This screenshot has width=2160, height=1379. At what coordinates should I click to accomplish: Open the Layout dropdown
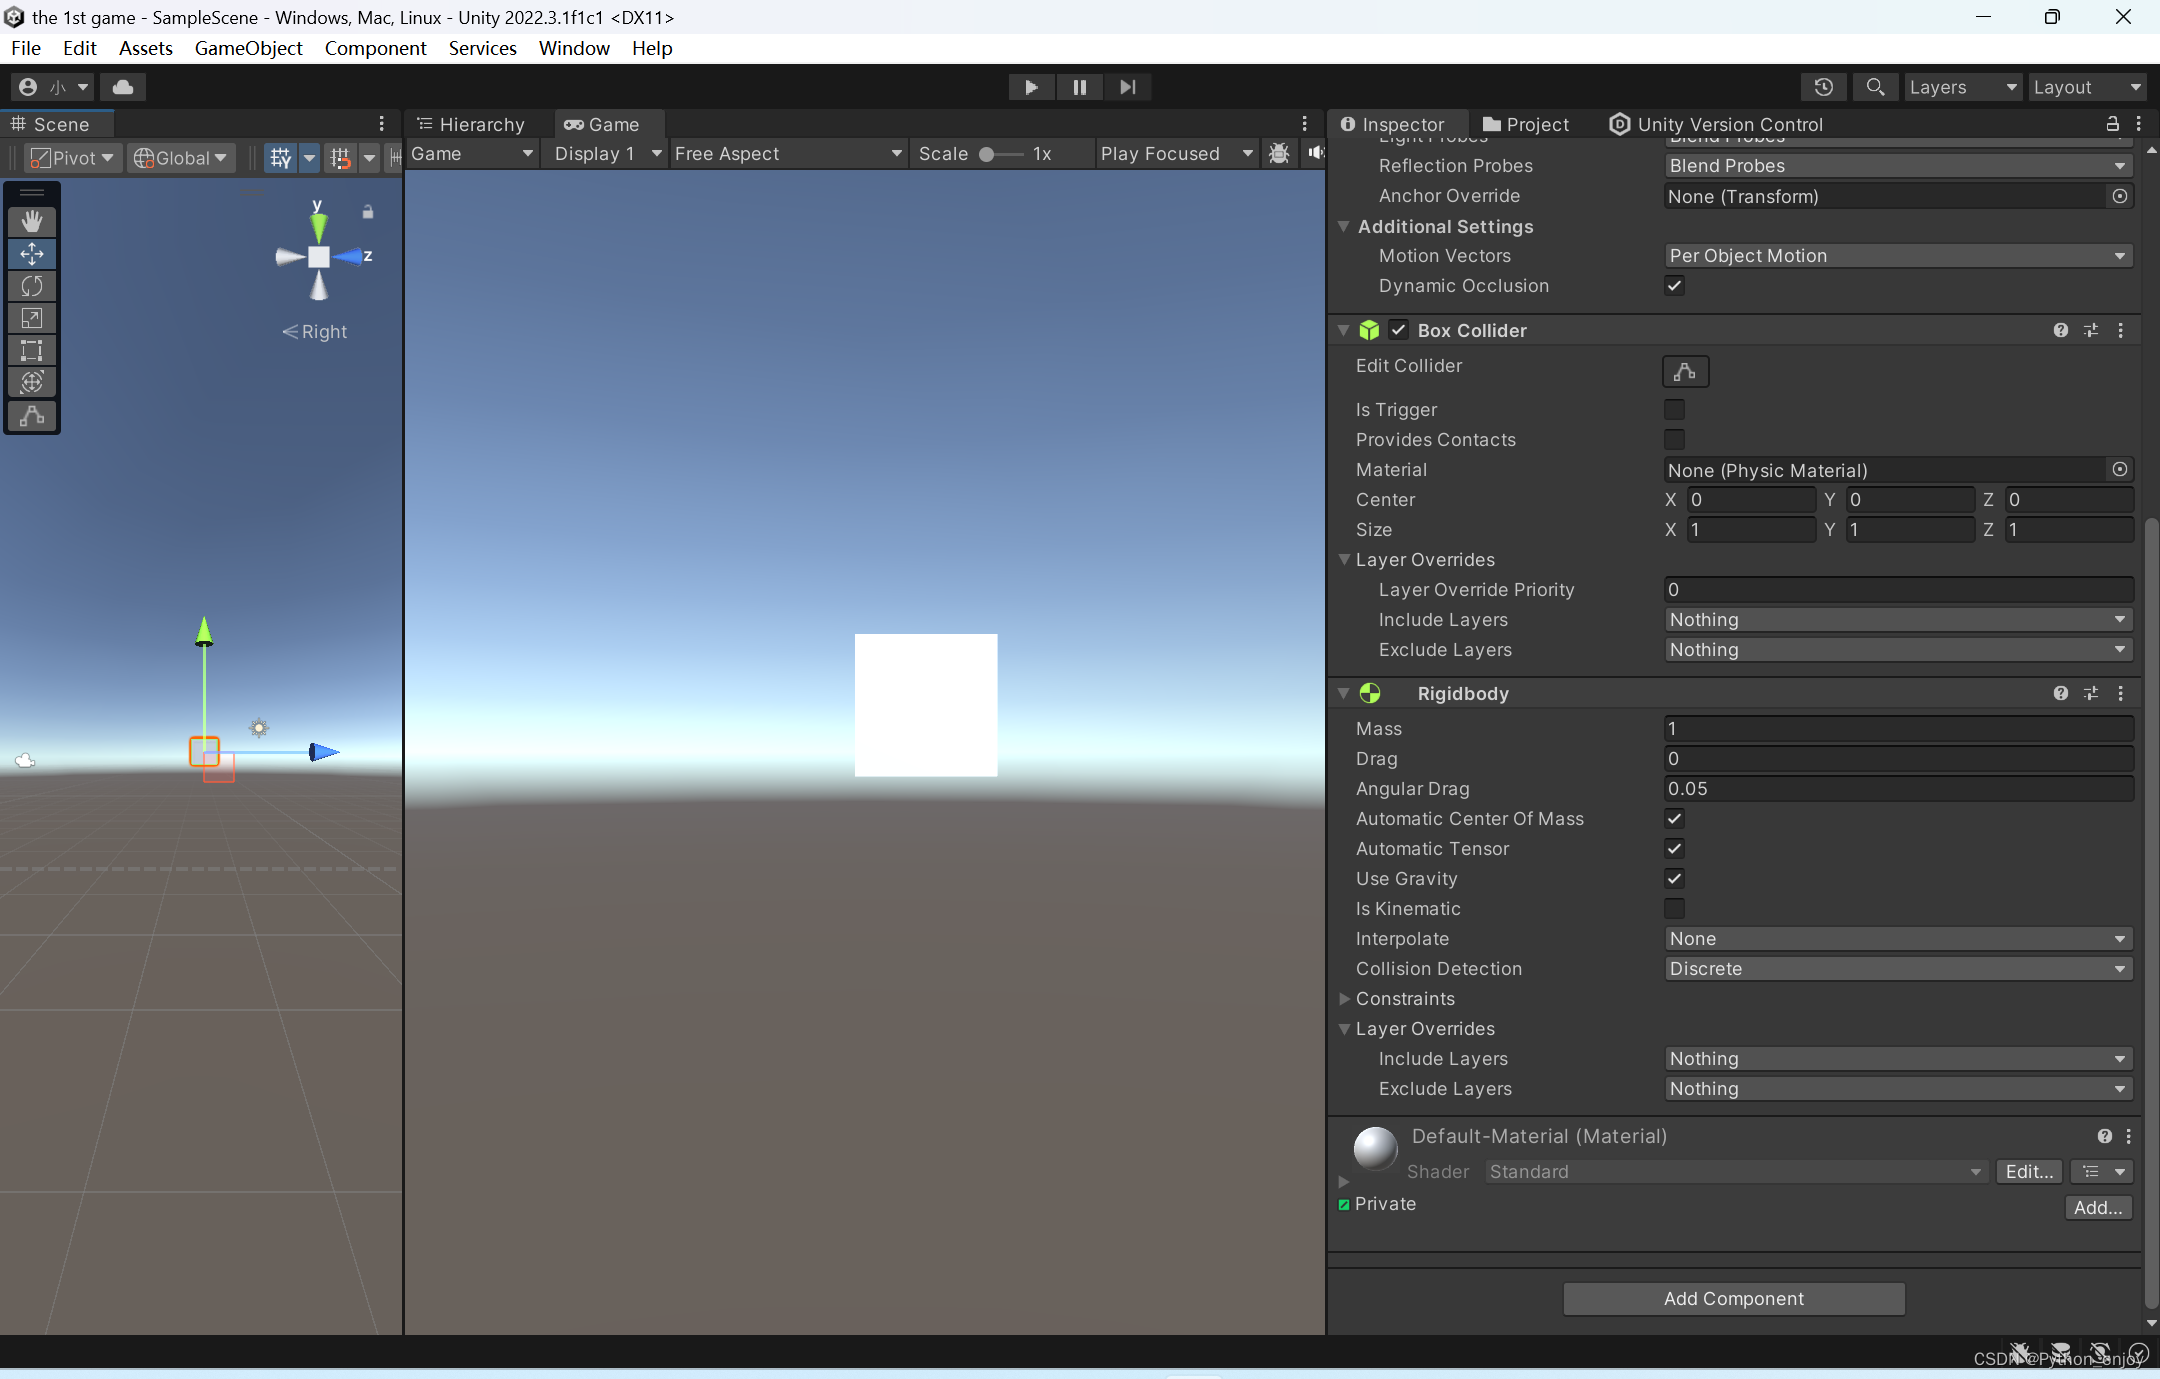[x=2087, y=87]
